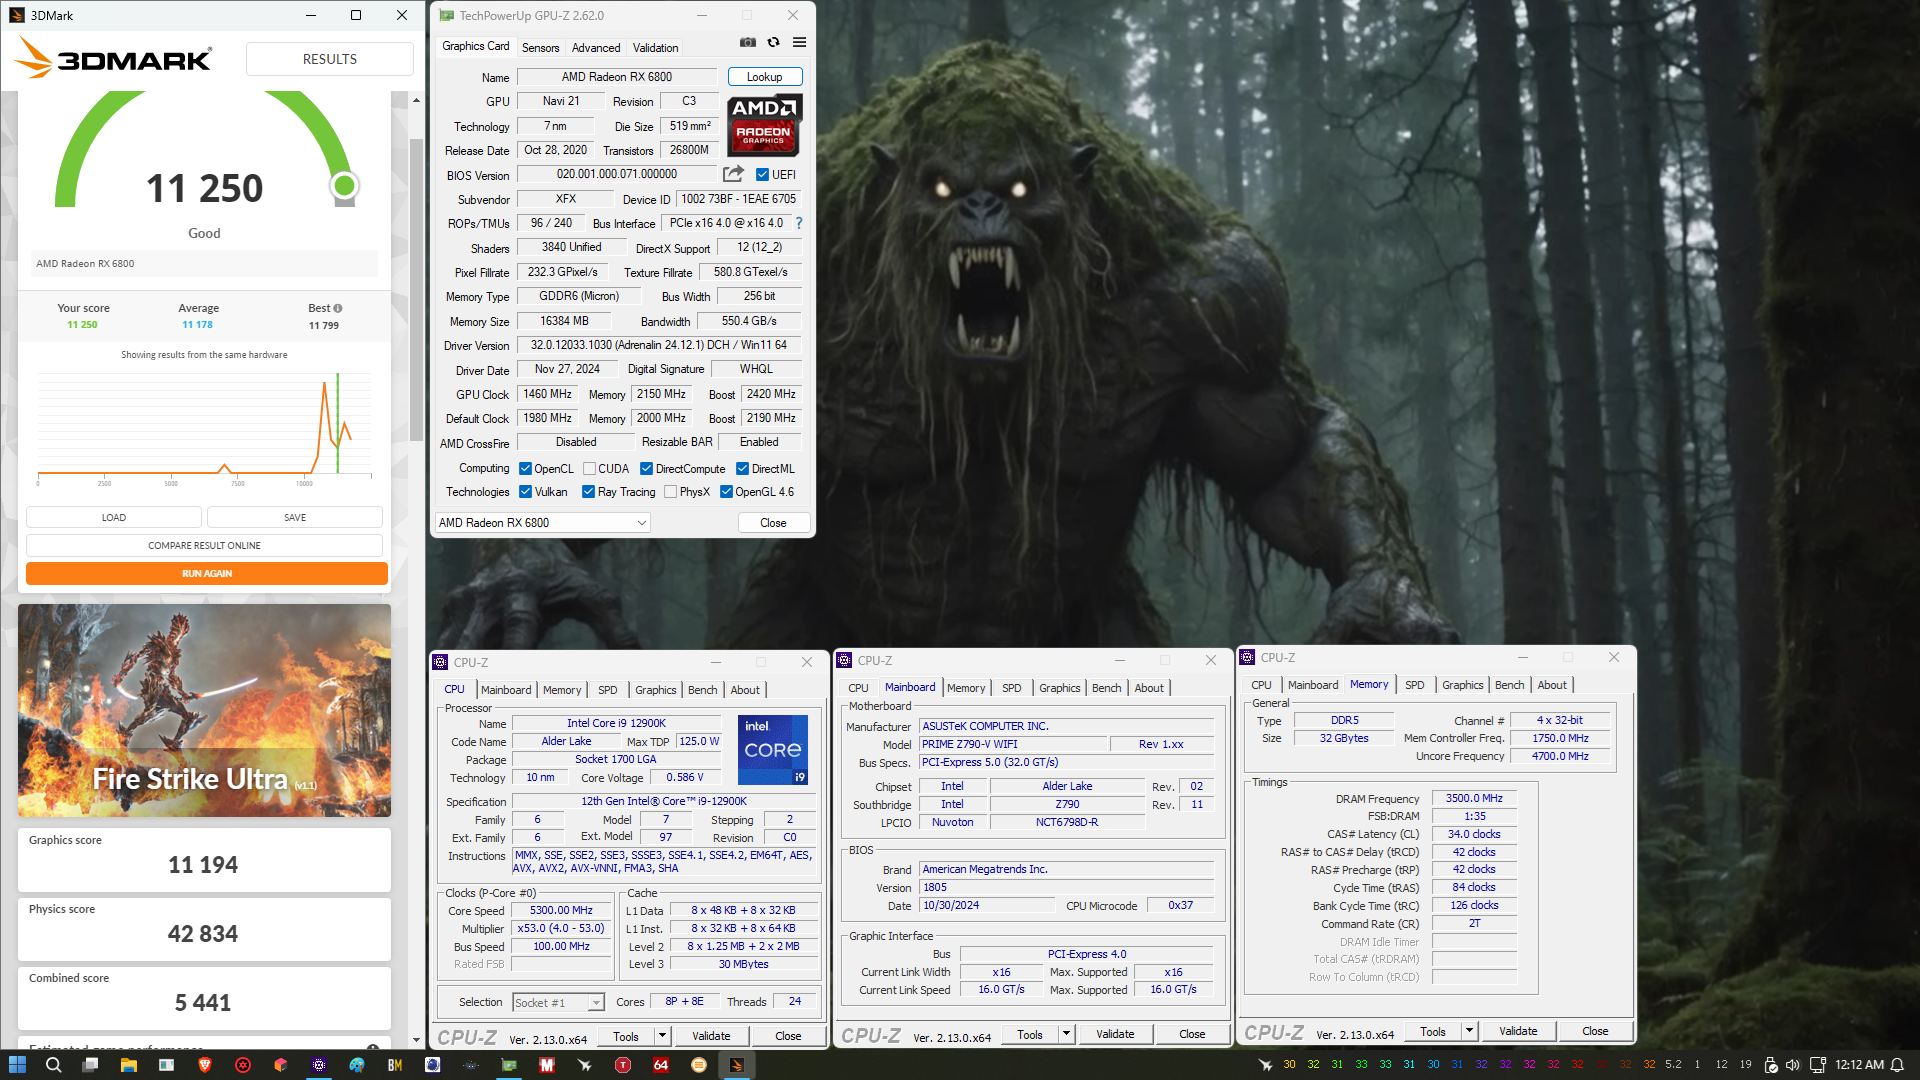
Task: Expand Tools arrow in CPU-Z CPU window
Action: tap(662, 1036)
